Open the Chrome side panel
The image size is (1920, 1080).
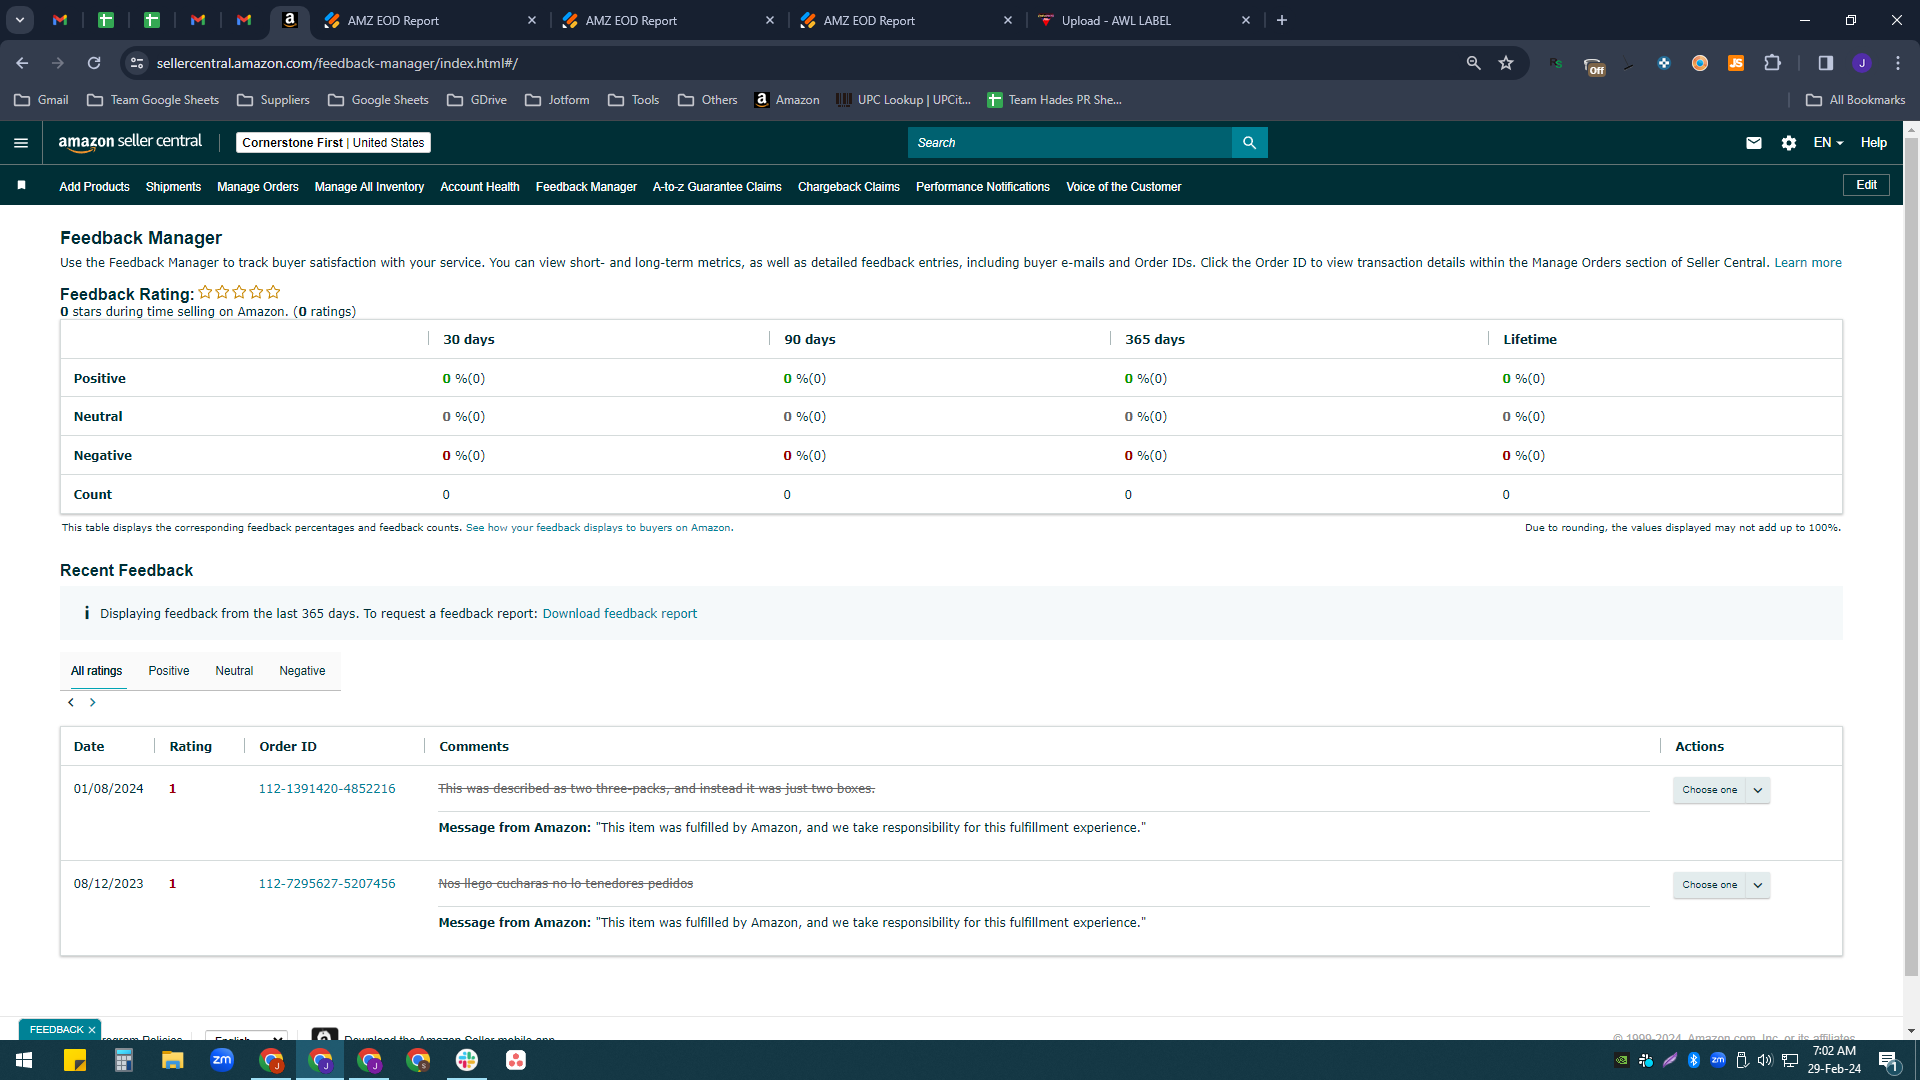(1826, 63)
